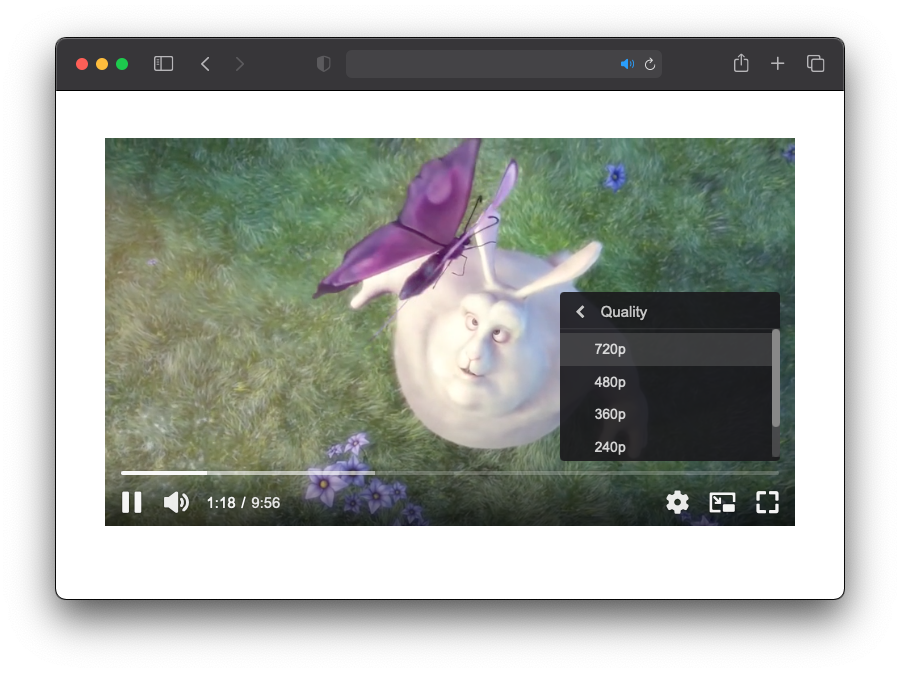Enter fullscreen video mode
900x673 pixels.
click(x=767, y=503)
